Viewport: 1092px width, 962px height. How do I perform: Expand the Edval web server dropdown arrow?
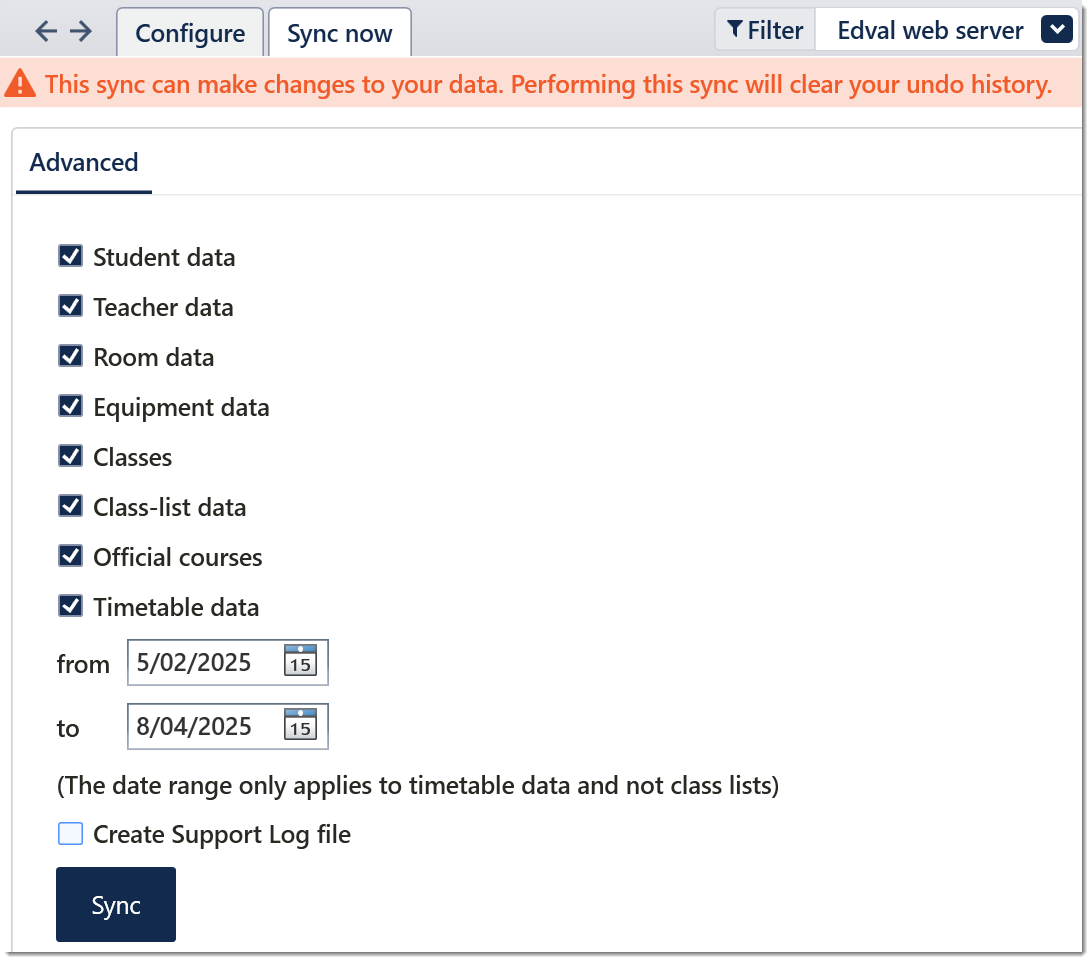(x=1056, y=31)
